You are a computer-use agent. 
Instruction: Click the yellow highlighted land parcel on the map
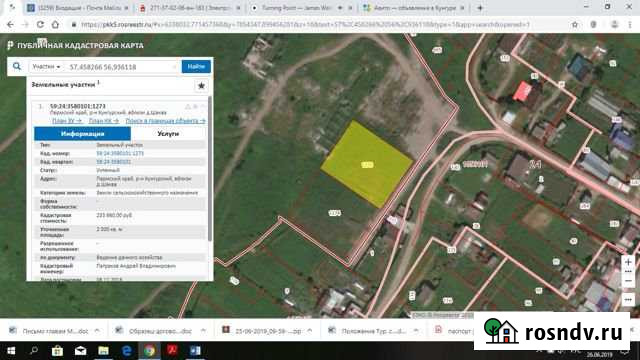point(367,164)
